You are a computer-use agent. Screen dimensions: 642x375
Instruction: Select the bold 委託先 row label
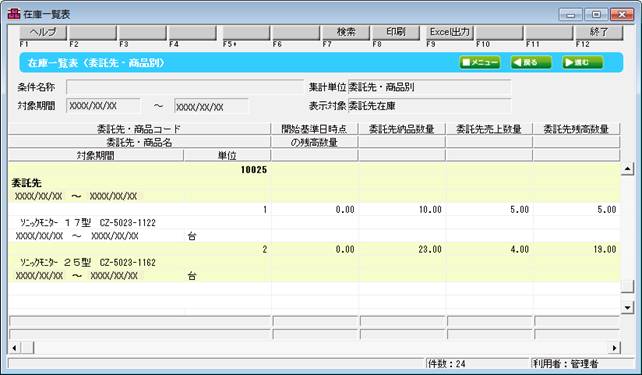pyautogui.click(x=27, y=183)
